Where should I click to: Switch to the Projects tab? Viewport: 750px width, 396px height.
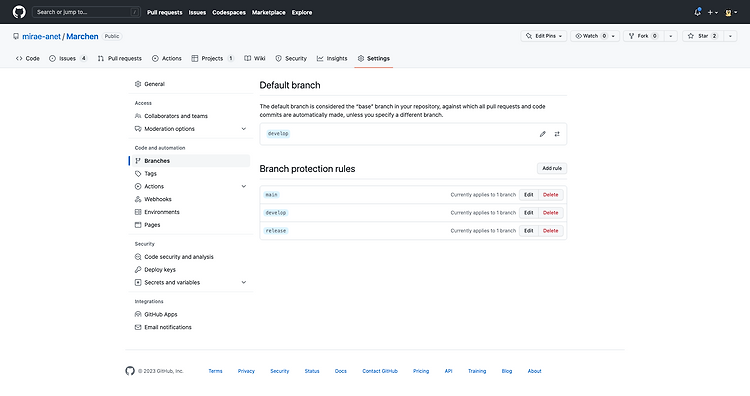tap(212, 58)
